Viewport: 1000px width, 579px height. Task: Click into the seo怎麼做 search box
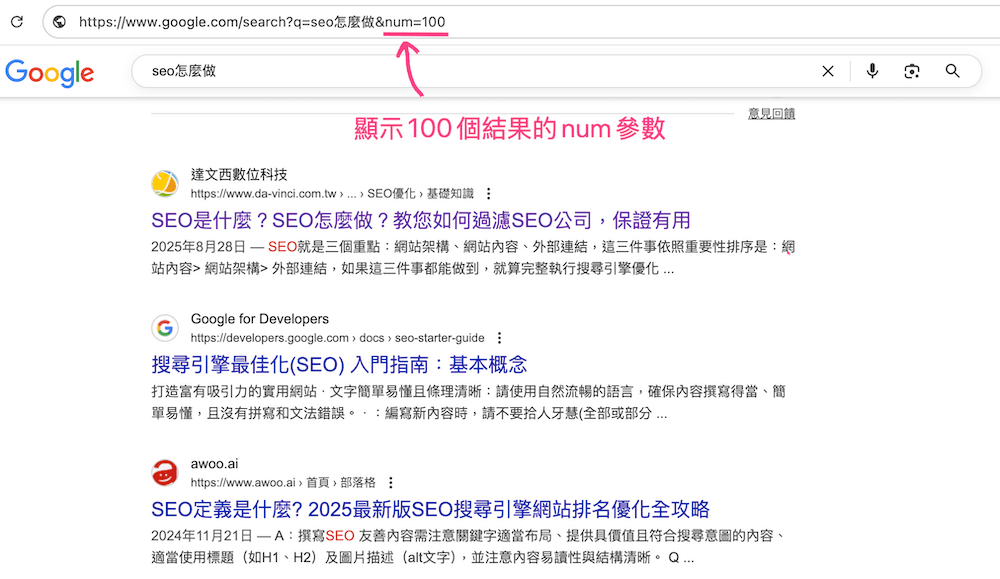[480, 71]
